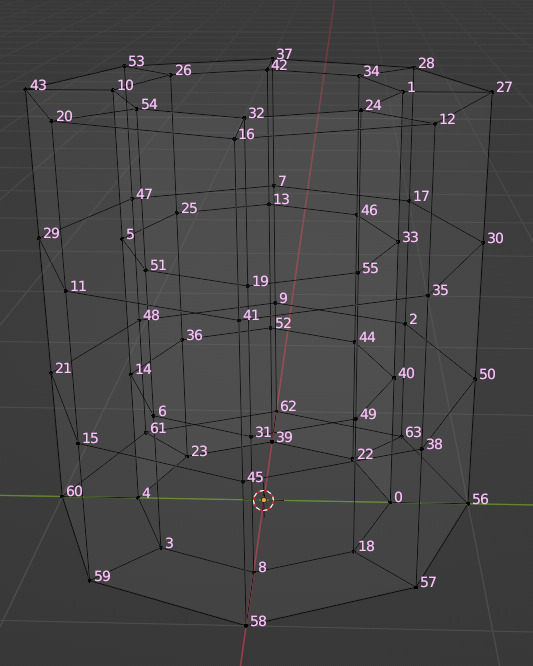Select vertex labeled 30
The image size is (533, 666).
(x=483, y=243)
